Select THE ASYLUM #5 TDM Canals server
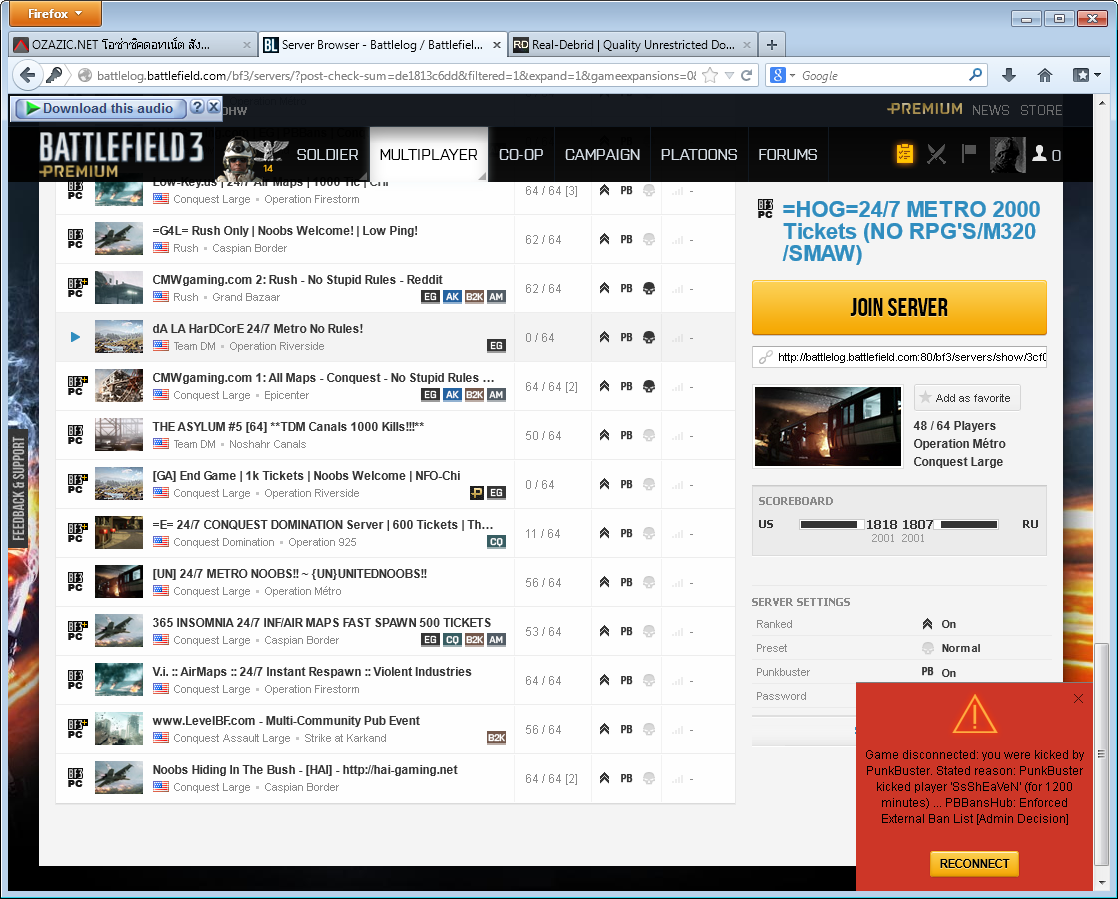 click(395, 436)
